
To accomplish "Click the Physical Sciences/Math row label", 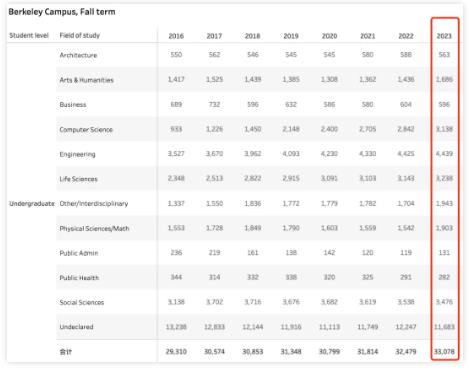I will (x=94, y=228).
